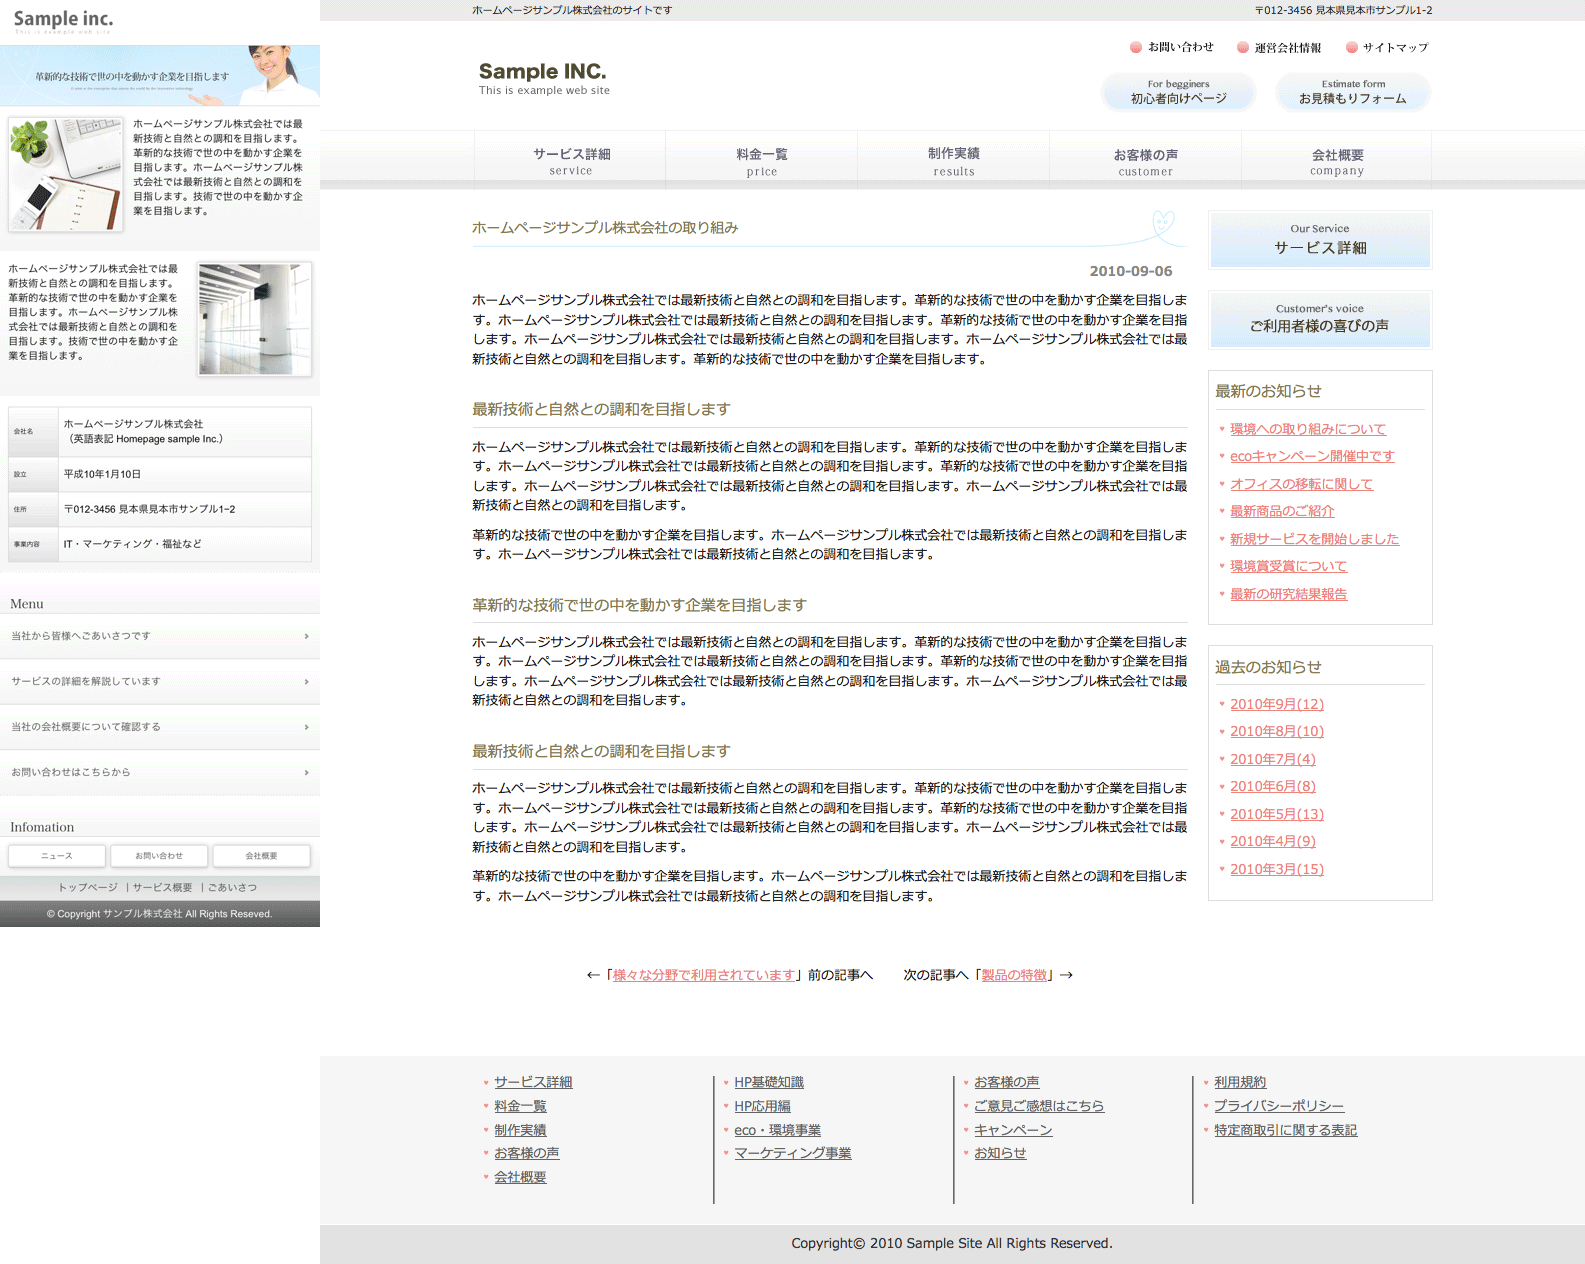Go to previous article 様々な分野で利用されています

(x=704, y=975)
